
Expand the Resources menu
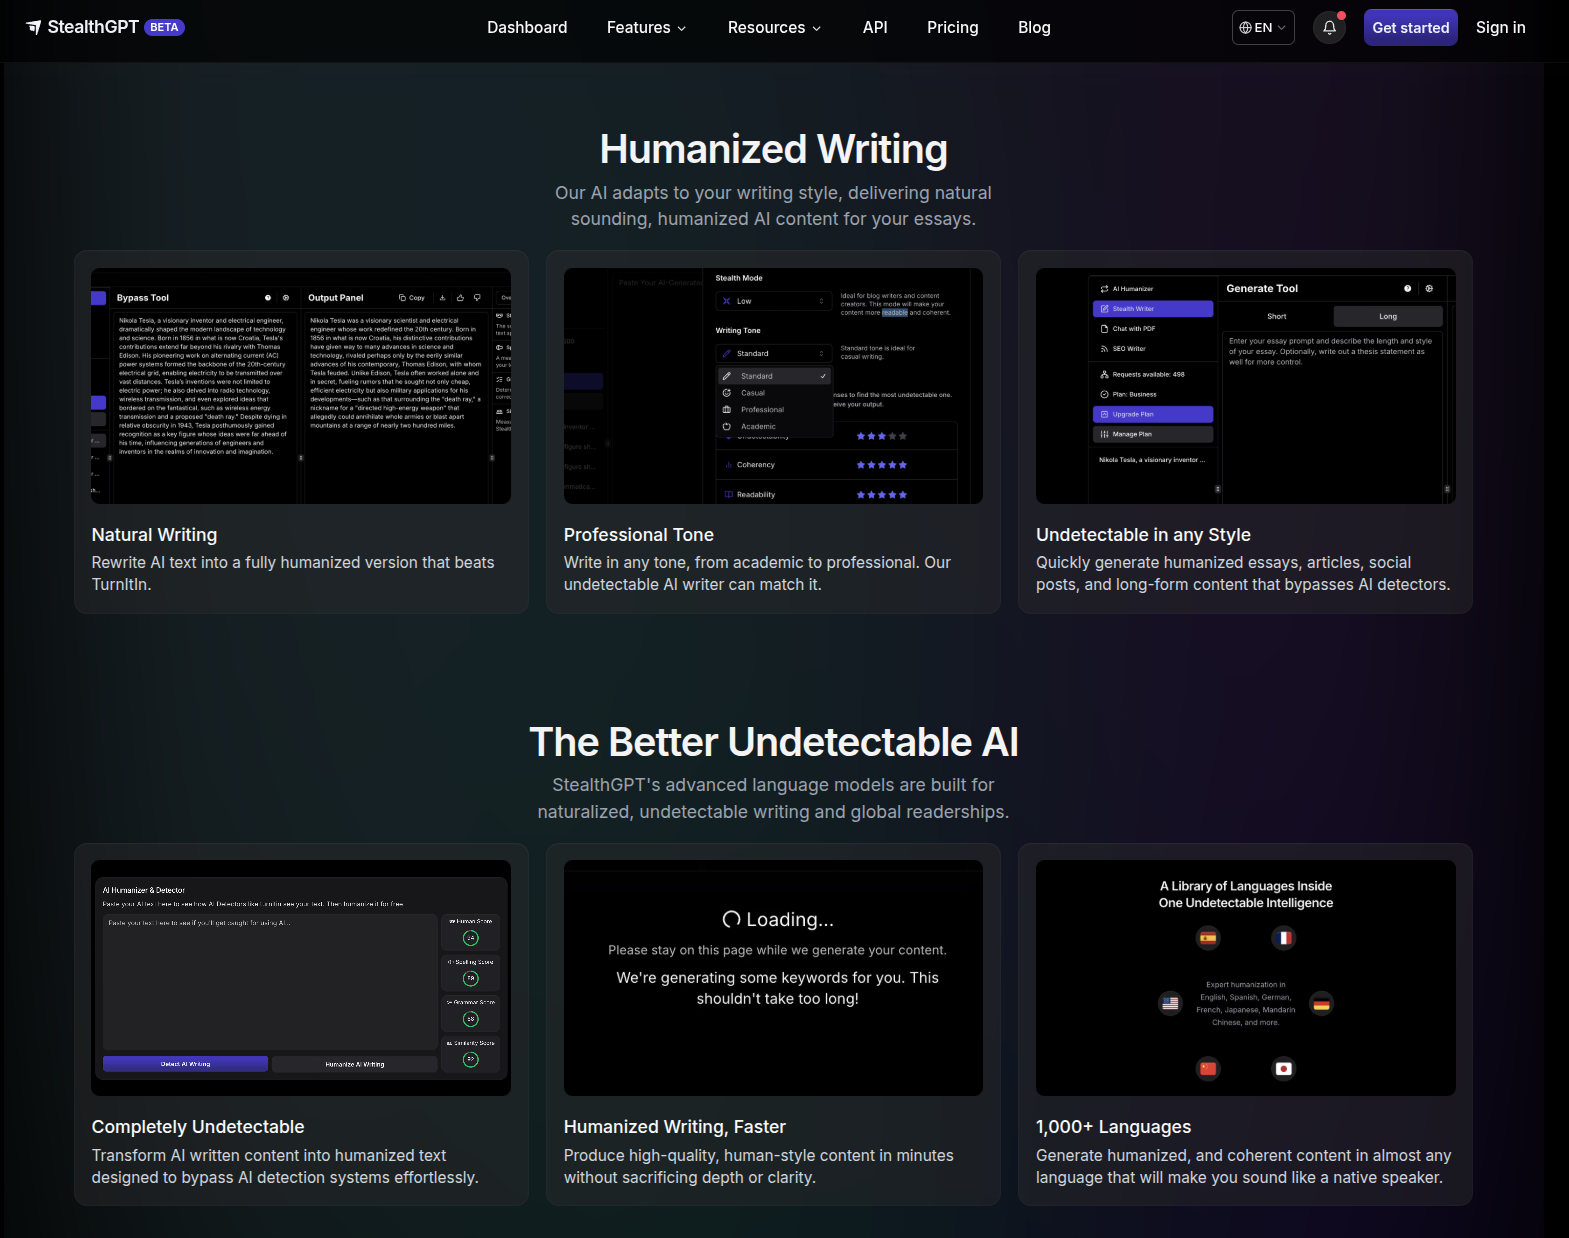point(774,28)
